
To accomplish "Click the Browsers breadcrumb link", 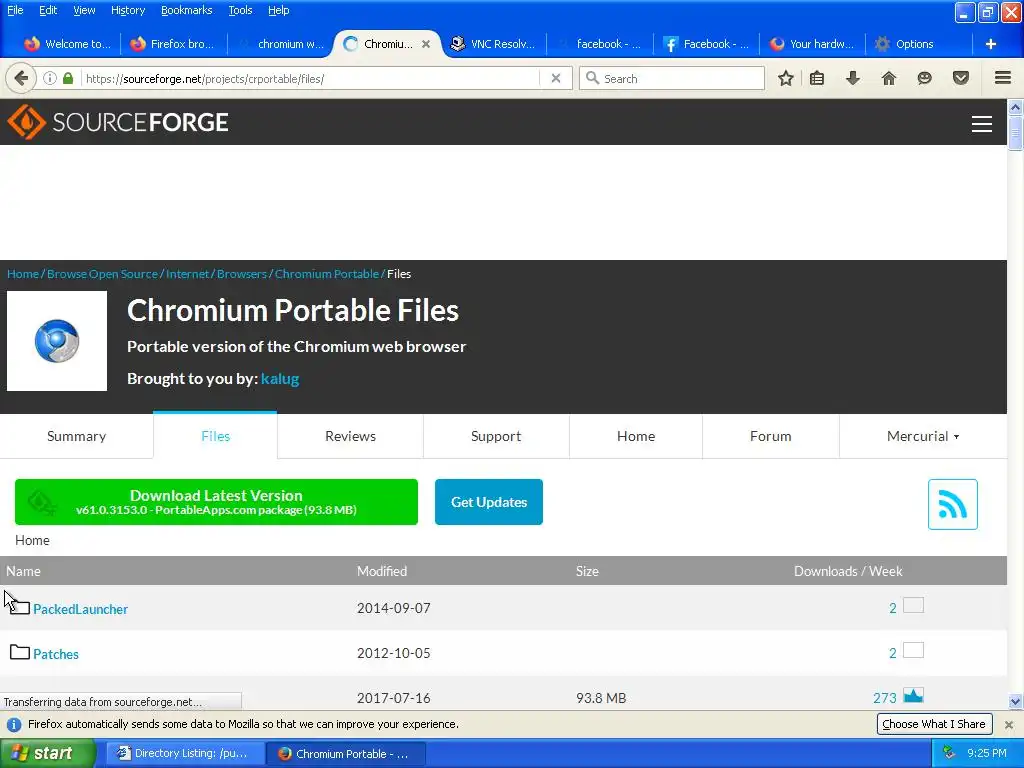I will click(242, 274).
